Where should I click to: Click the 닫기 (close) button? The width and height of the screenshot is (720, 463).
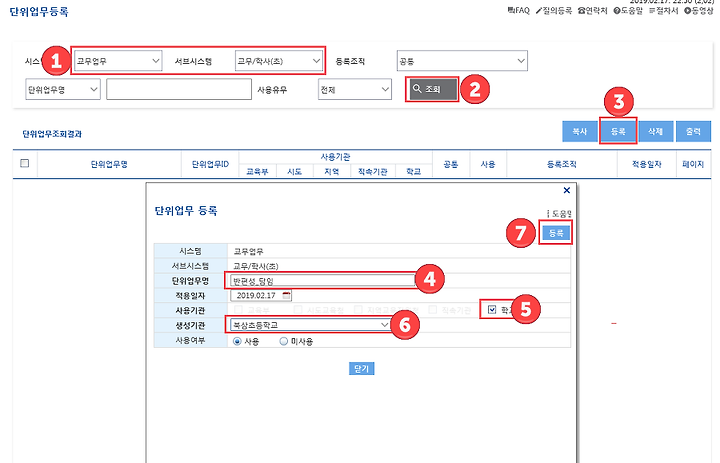tap(361, 368)
